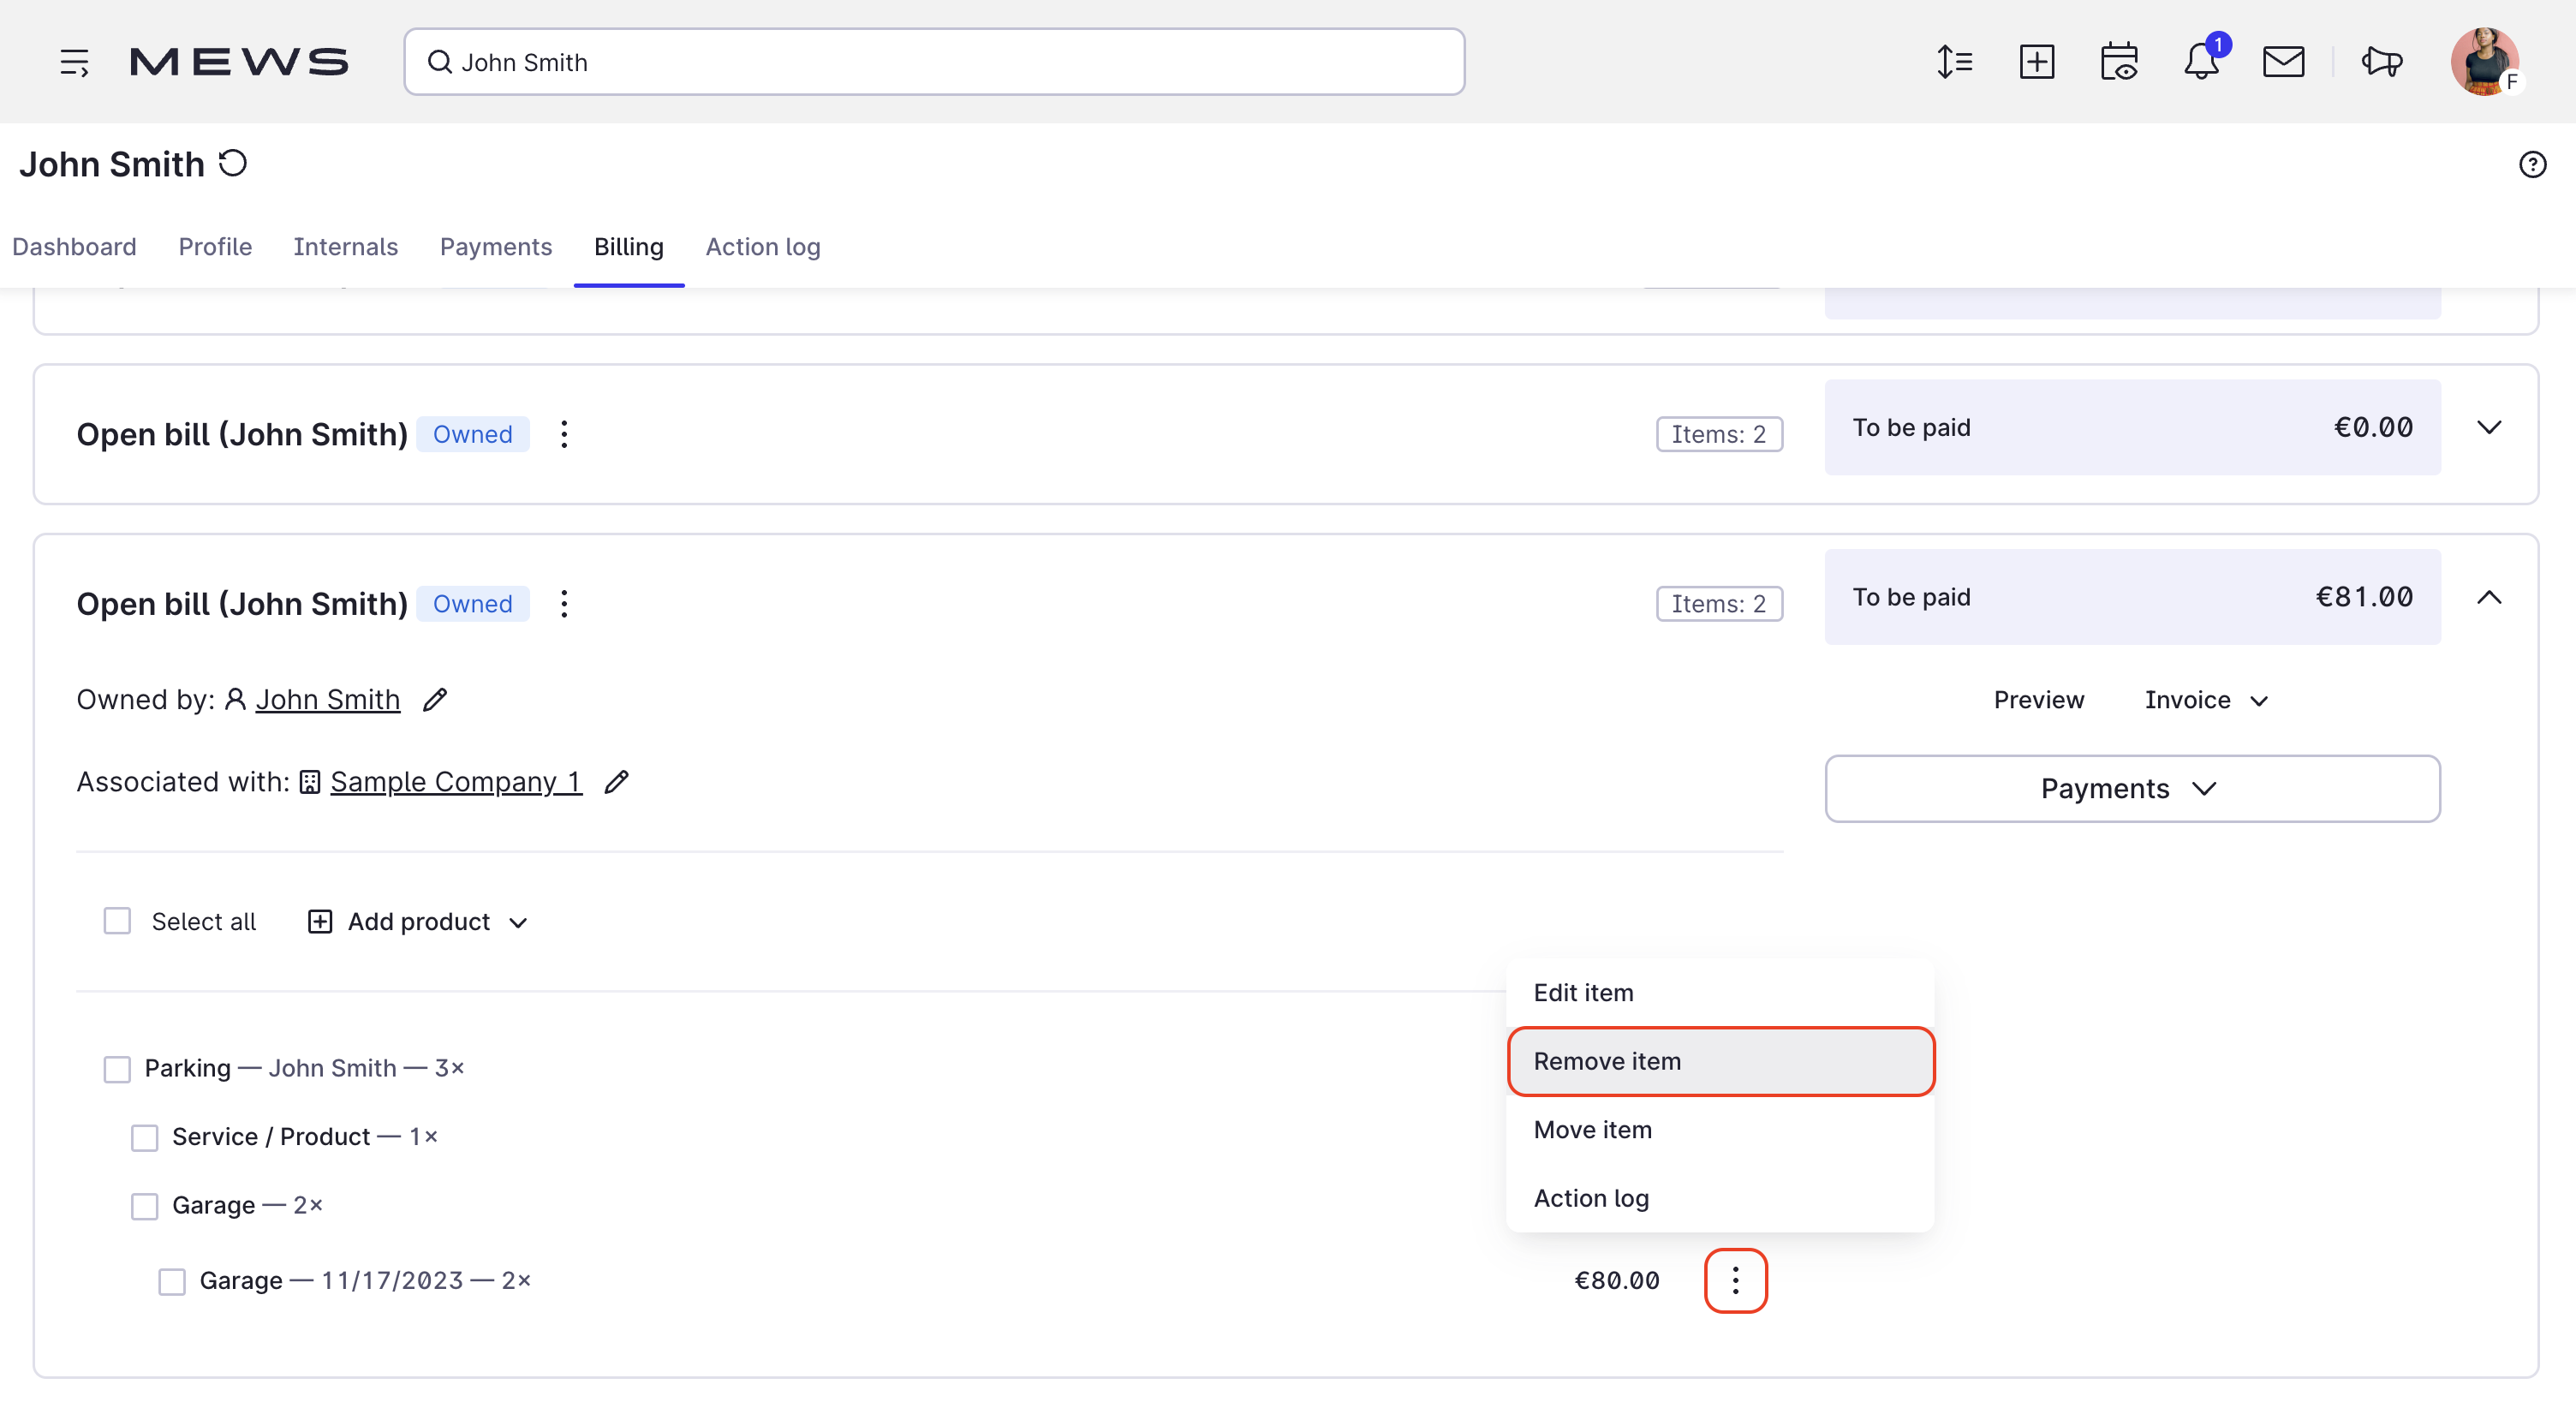Image resolution: width=2576 pixels, height=1408 pixels.
Task: Edit associated company pencil icon
Action: [617, 782]
